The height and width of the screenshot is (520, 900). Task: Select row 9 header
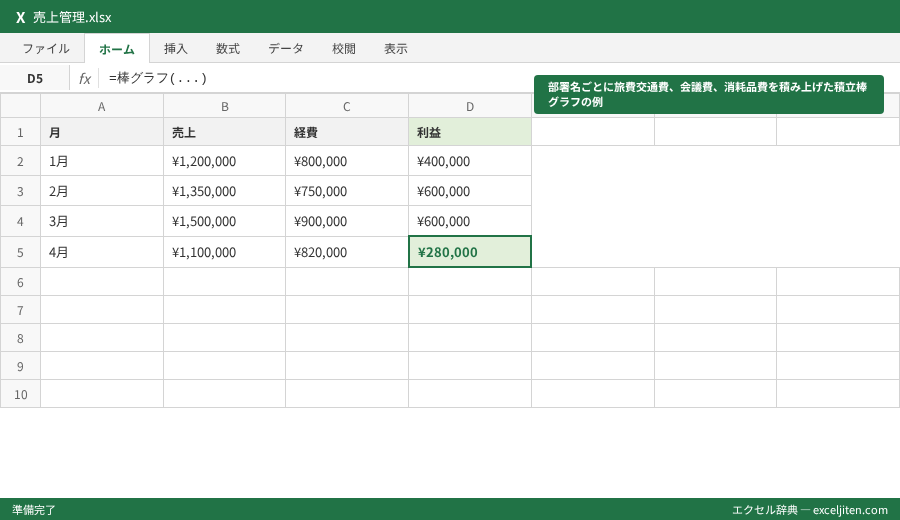click(20, 366)
